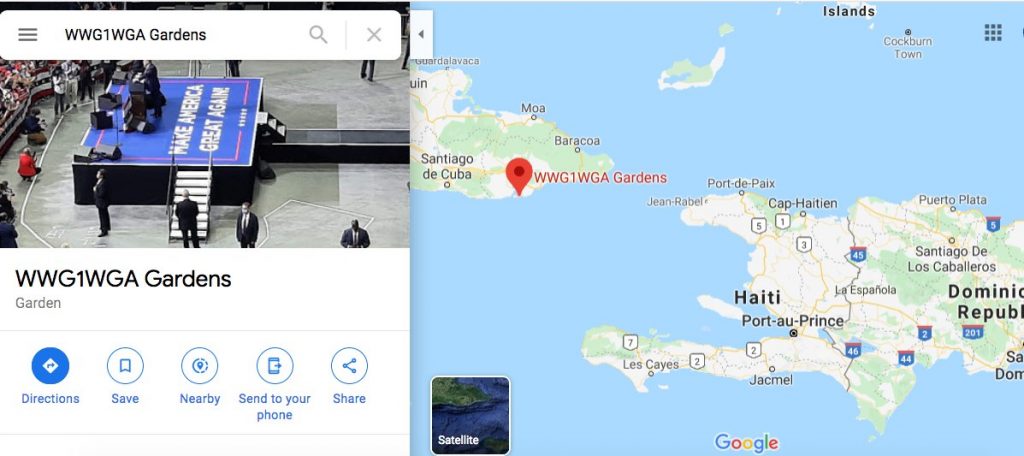Search Nearby using the Nearby icon
Screen dimensions: 1024x456
pyautogui.click(x=200, y=366)
